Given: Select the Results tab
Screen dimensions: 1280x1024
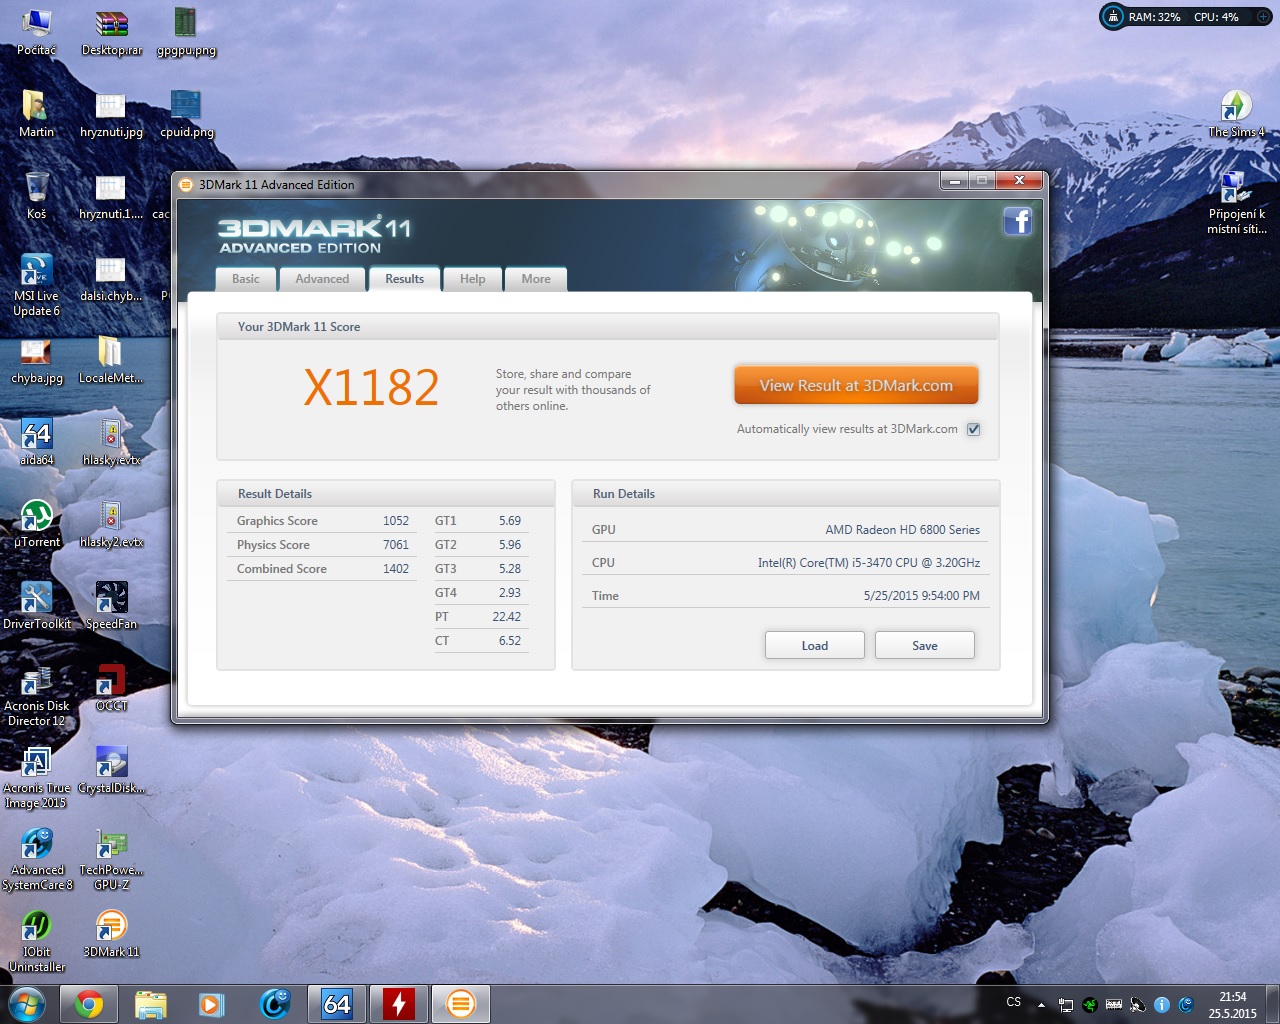Looking at the screenshot, I should click(405, 279).
